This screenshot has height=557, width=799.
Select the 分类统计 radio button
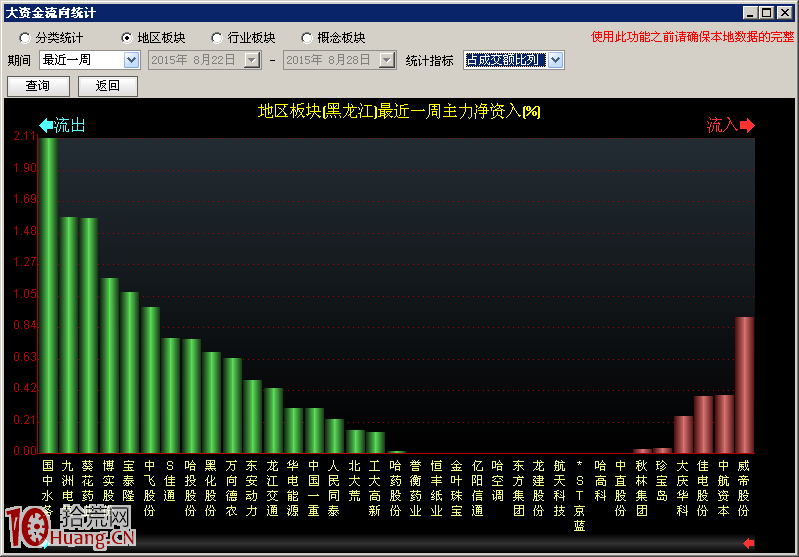click(x=24, y=38)
